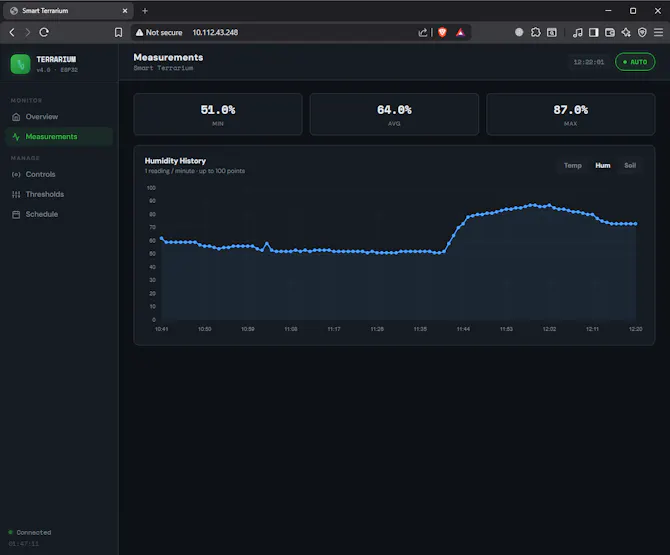The image size is (670, 555).
Task: Click the last data point on the chart
Action: click(x=636, y=224)
